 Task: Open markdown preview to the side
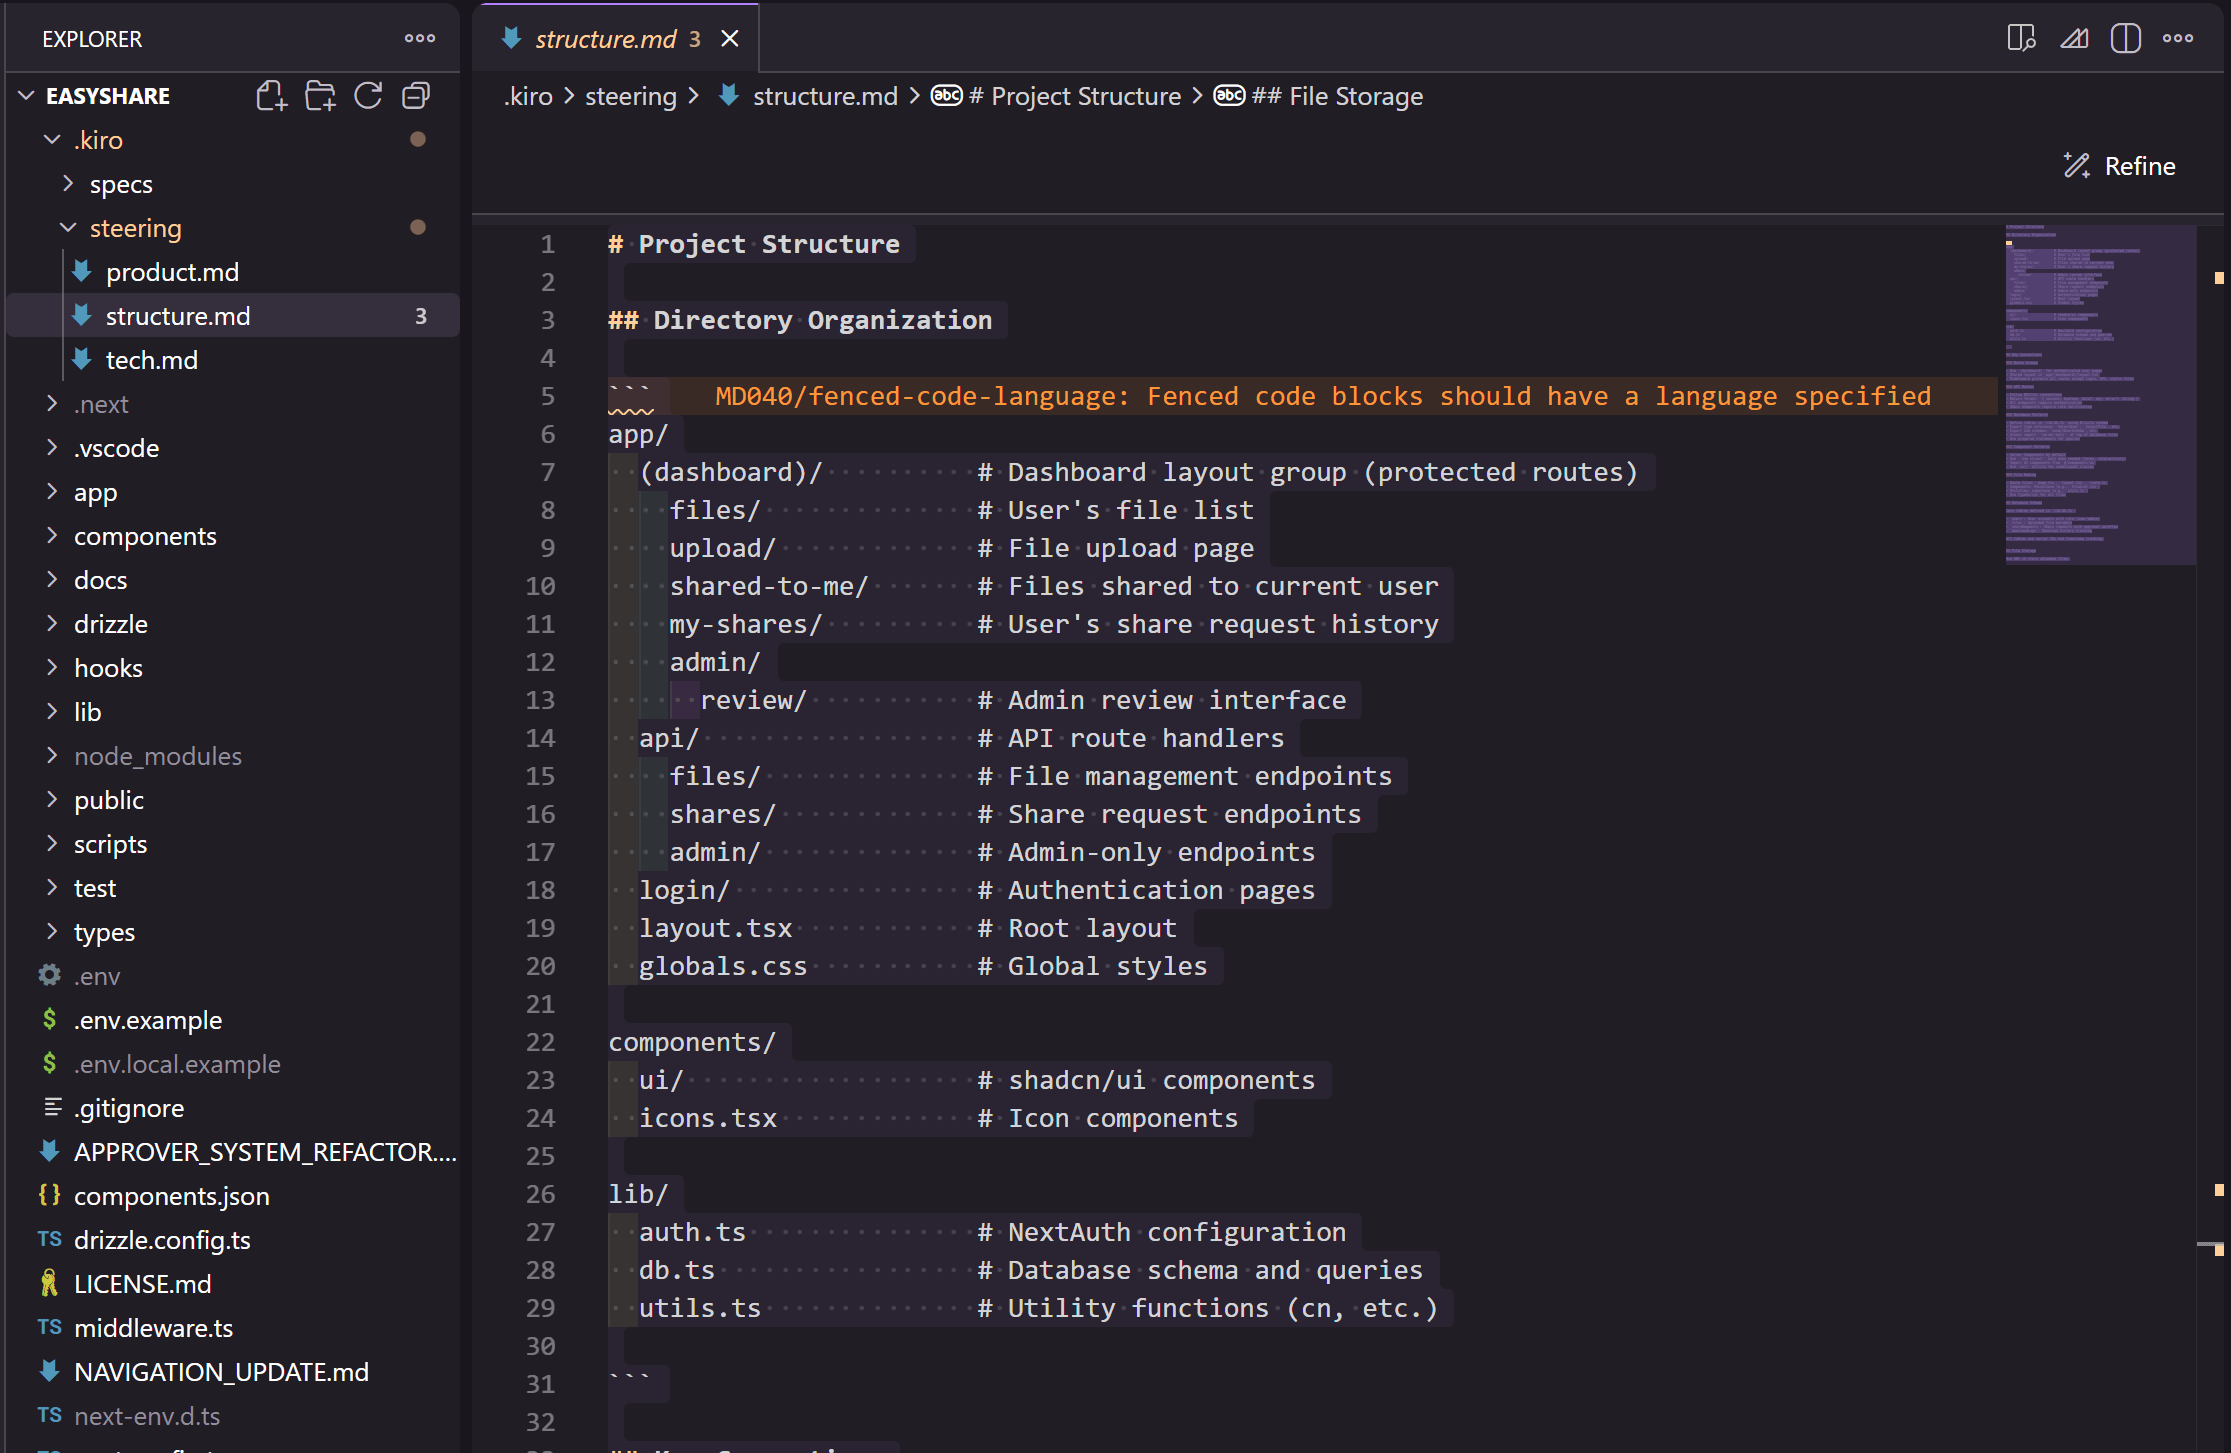click(2021, 39)
